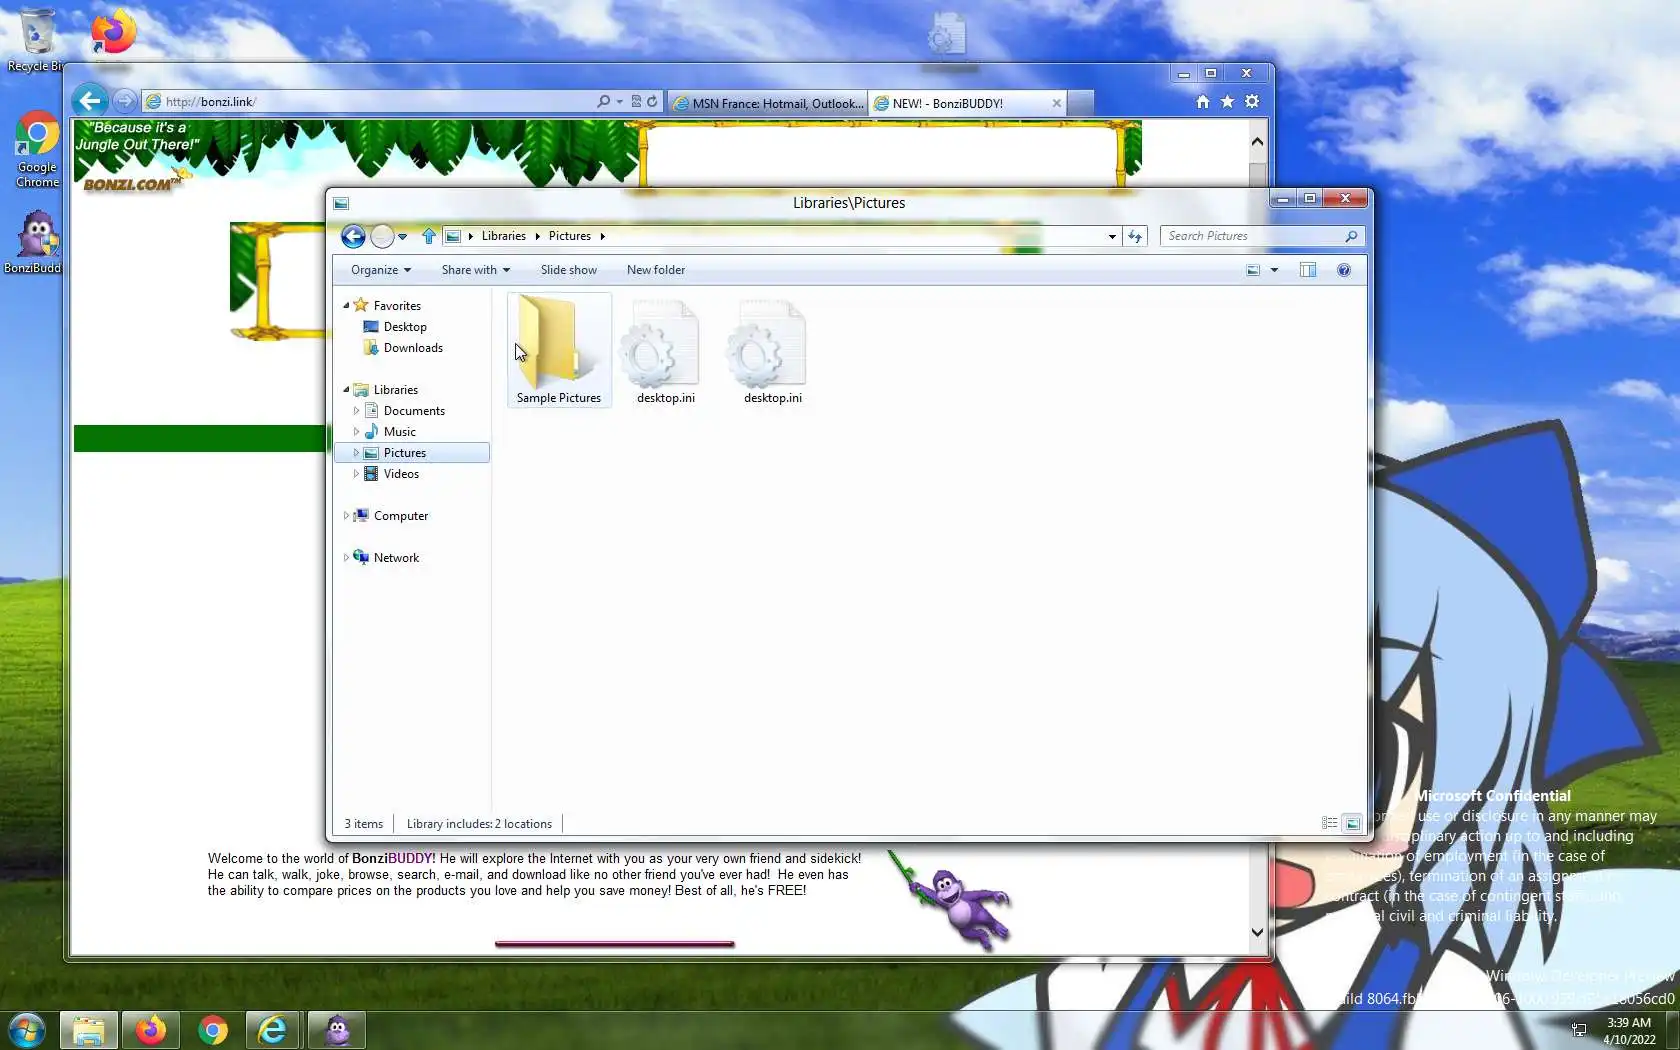Click the BONZI.COM logo on the webpage
Viewport: 1680px width, 1050px height.
131,183
